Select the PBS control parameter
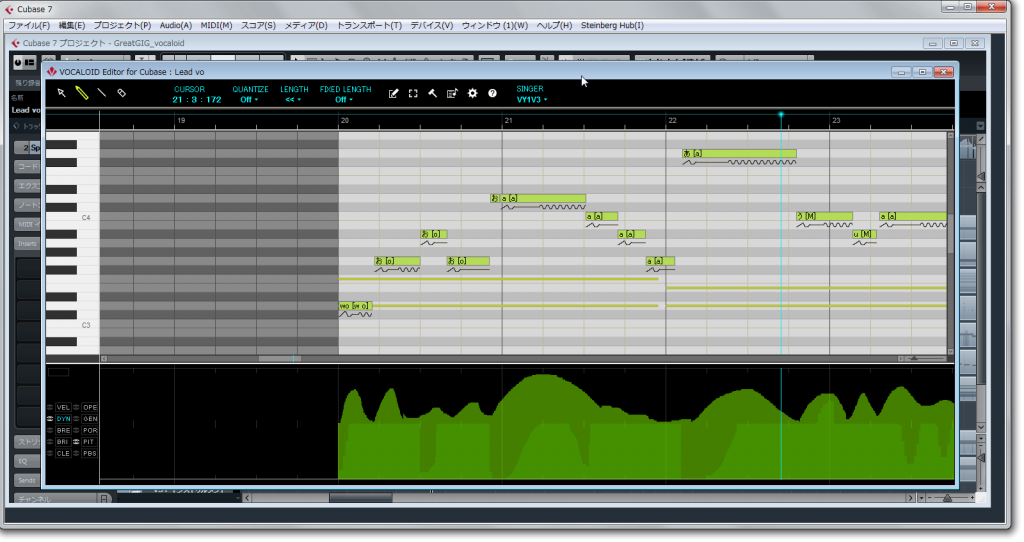 tap(89, 453)
